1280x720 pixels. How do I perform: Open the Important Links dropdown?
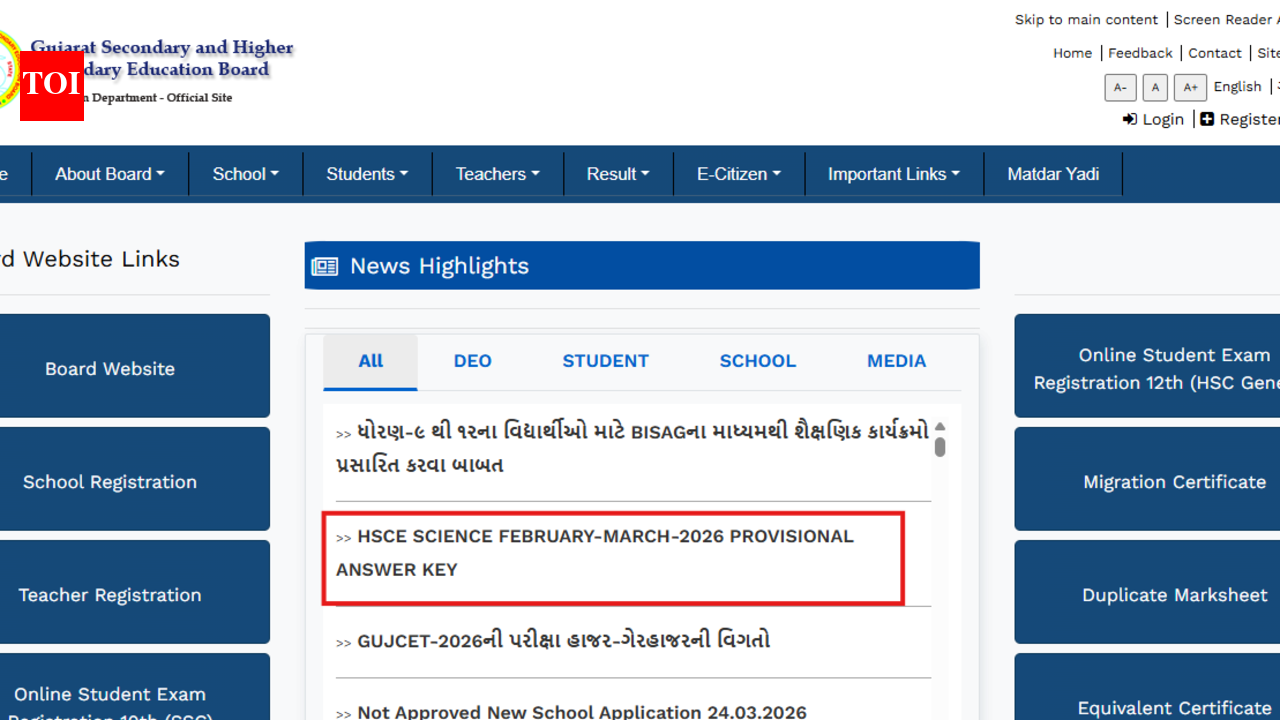point(893,173)
